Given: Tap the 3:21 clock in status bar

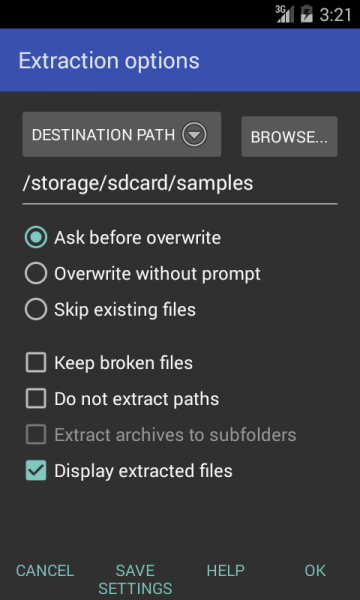Looking at the screenshot, I should click(335, 15).
